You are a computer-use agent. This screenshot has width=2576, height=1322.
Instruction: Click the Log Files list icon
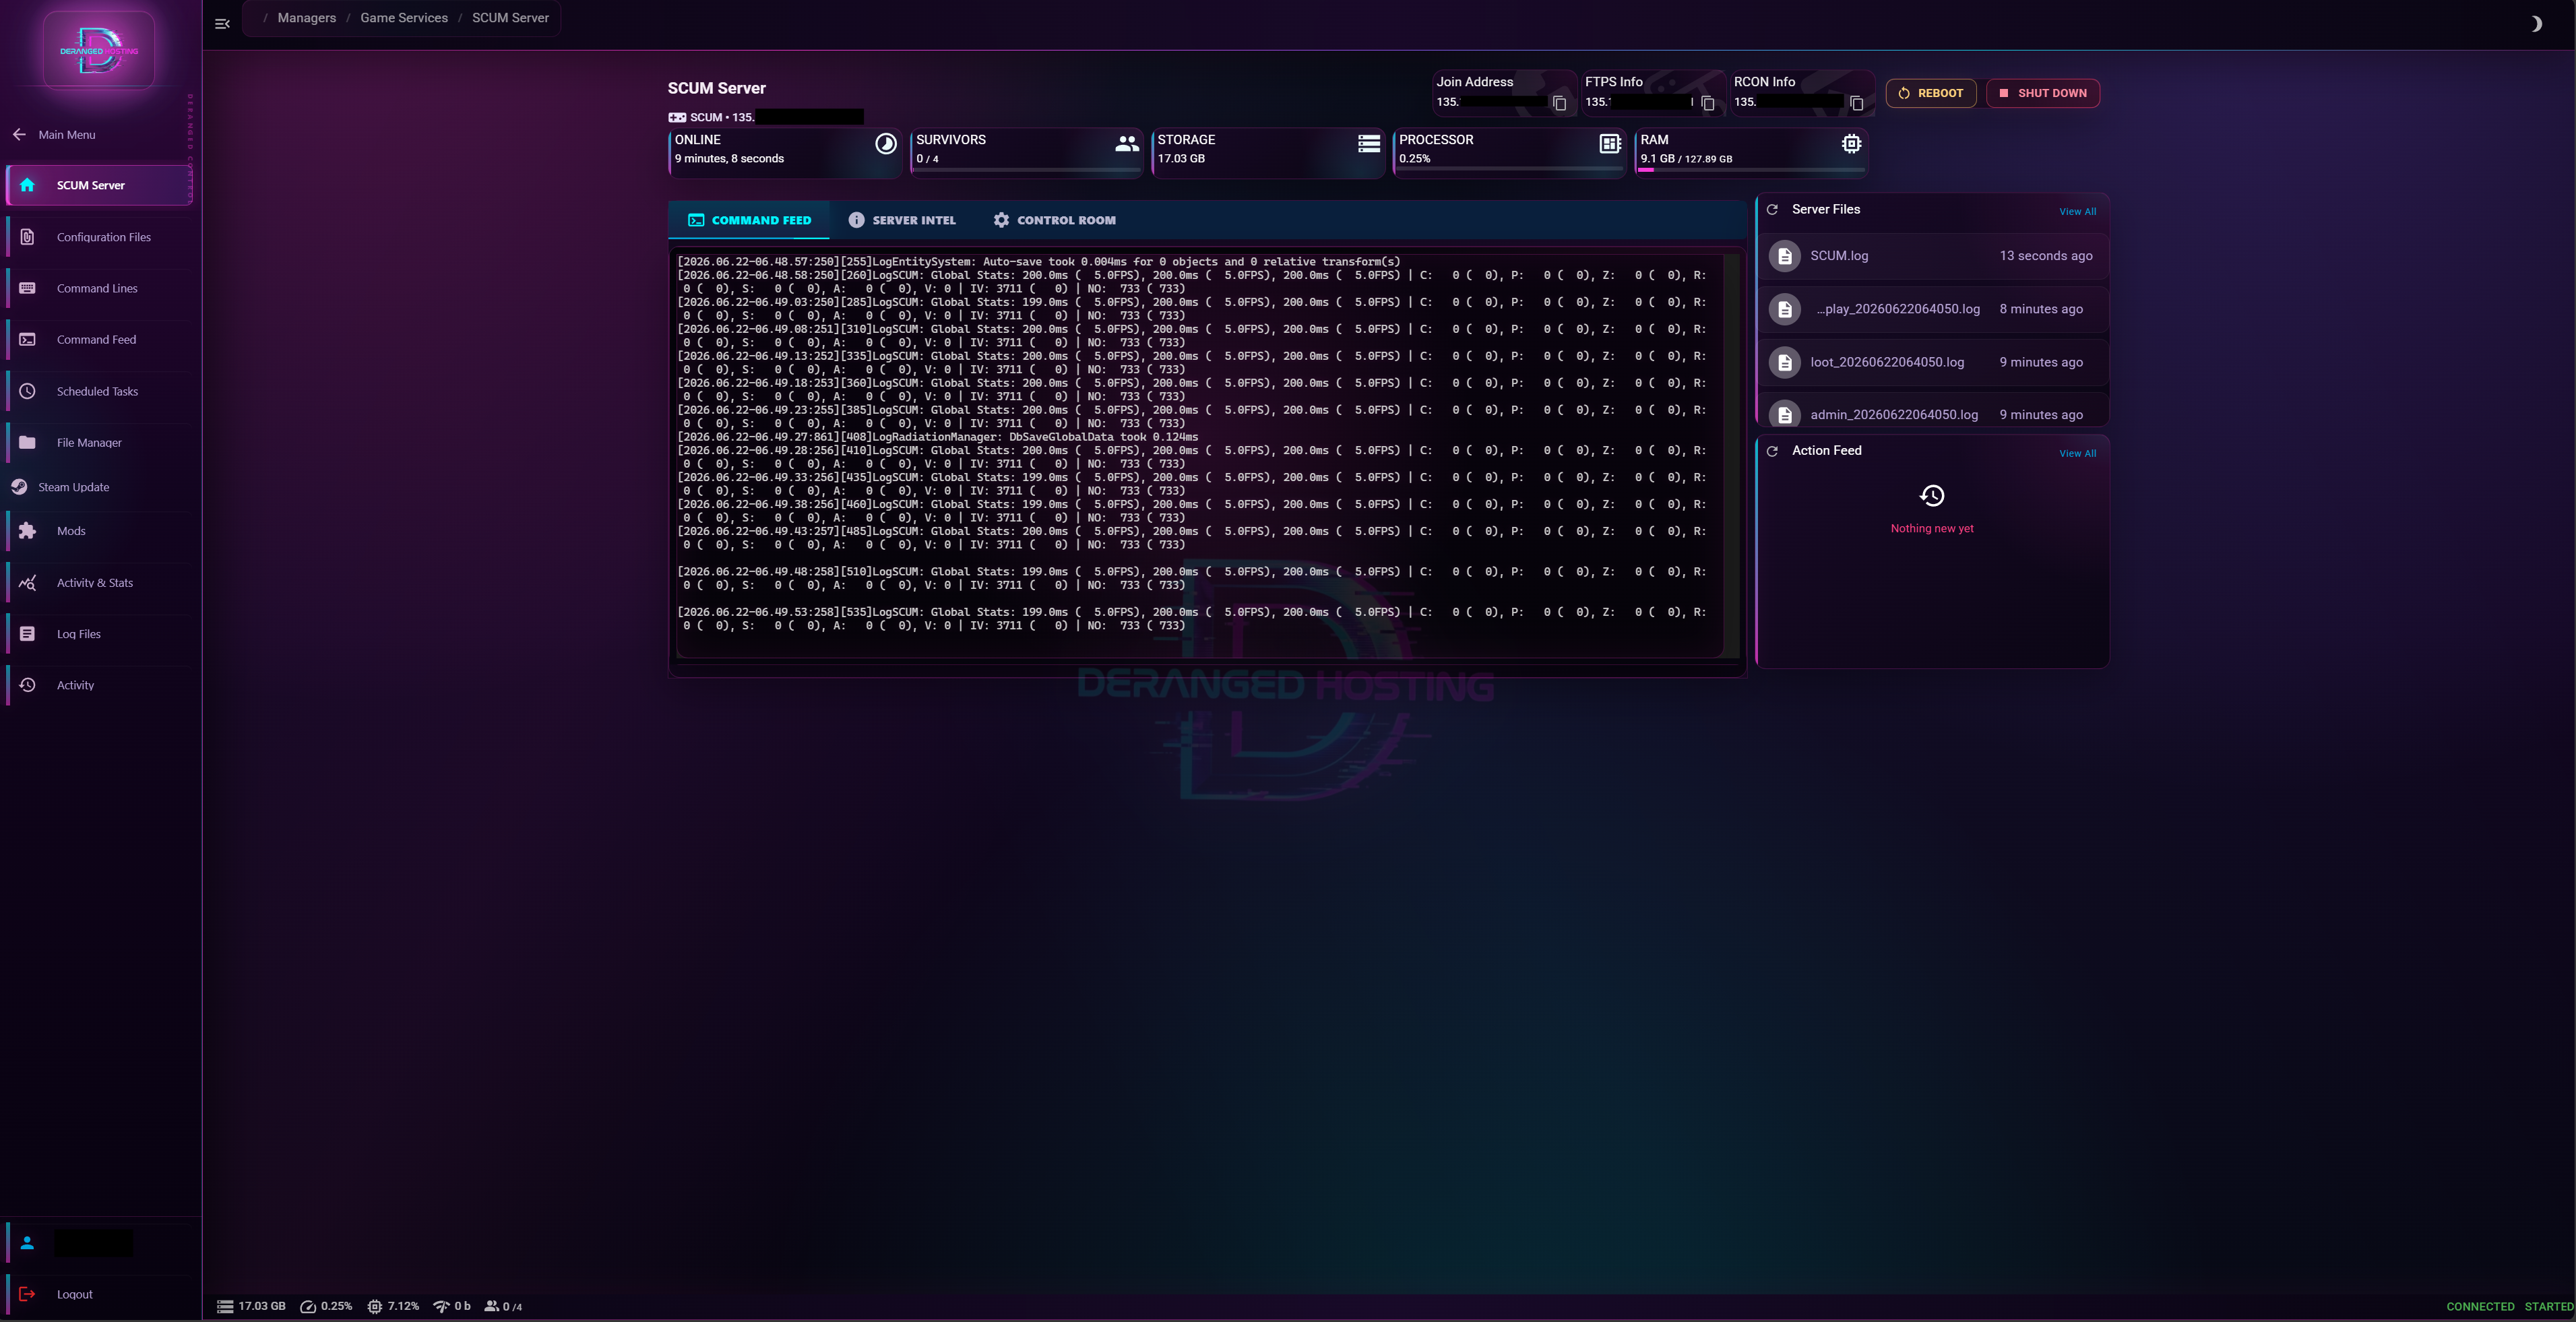click(27, 634)
